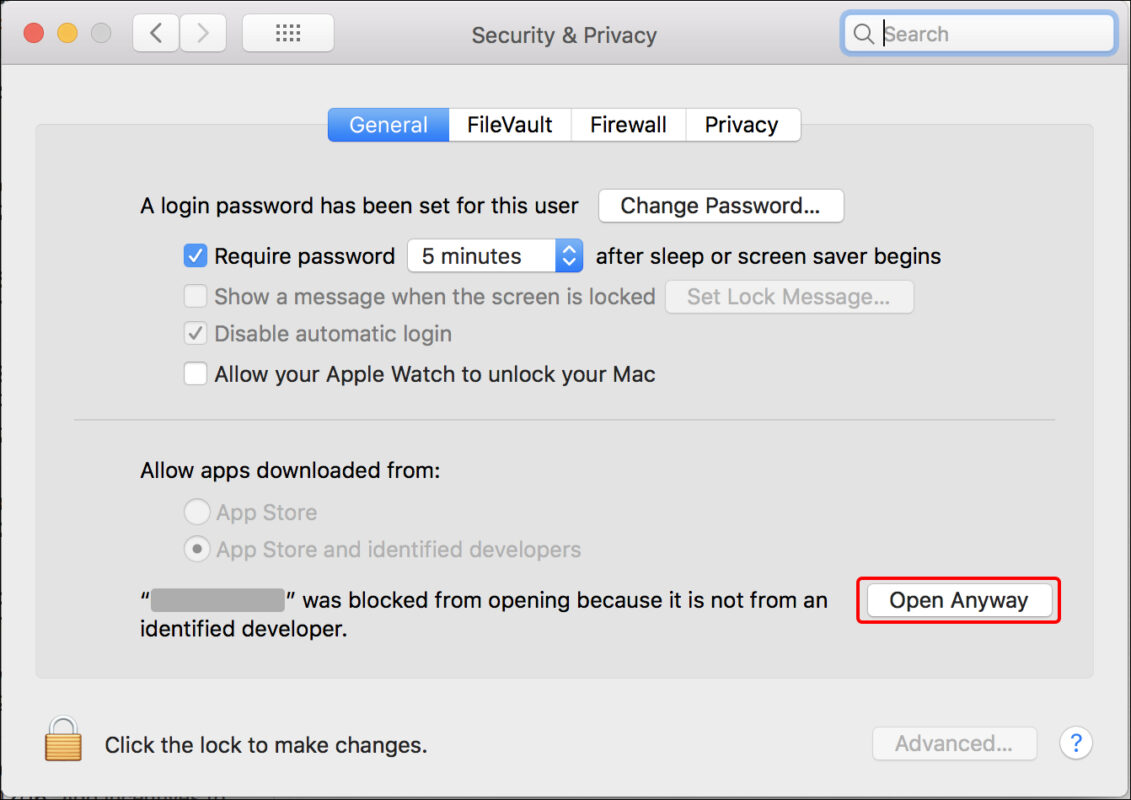The width and height of the screenshot is (1131, 800).
Task: Select the App Store radio button
Action: (197, 513)
